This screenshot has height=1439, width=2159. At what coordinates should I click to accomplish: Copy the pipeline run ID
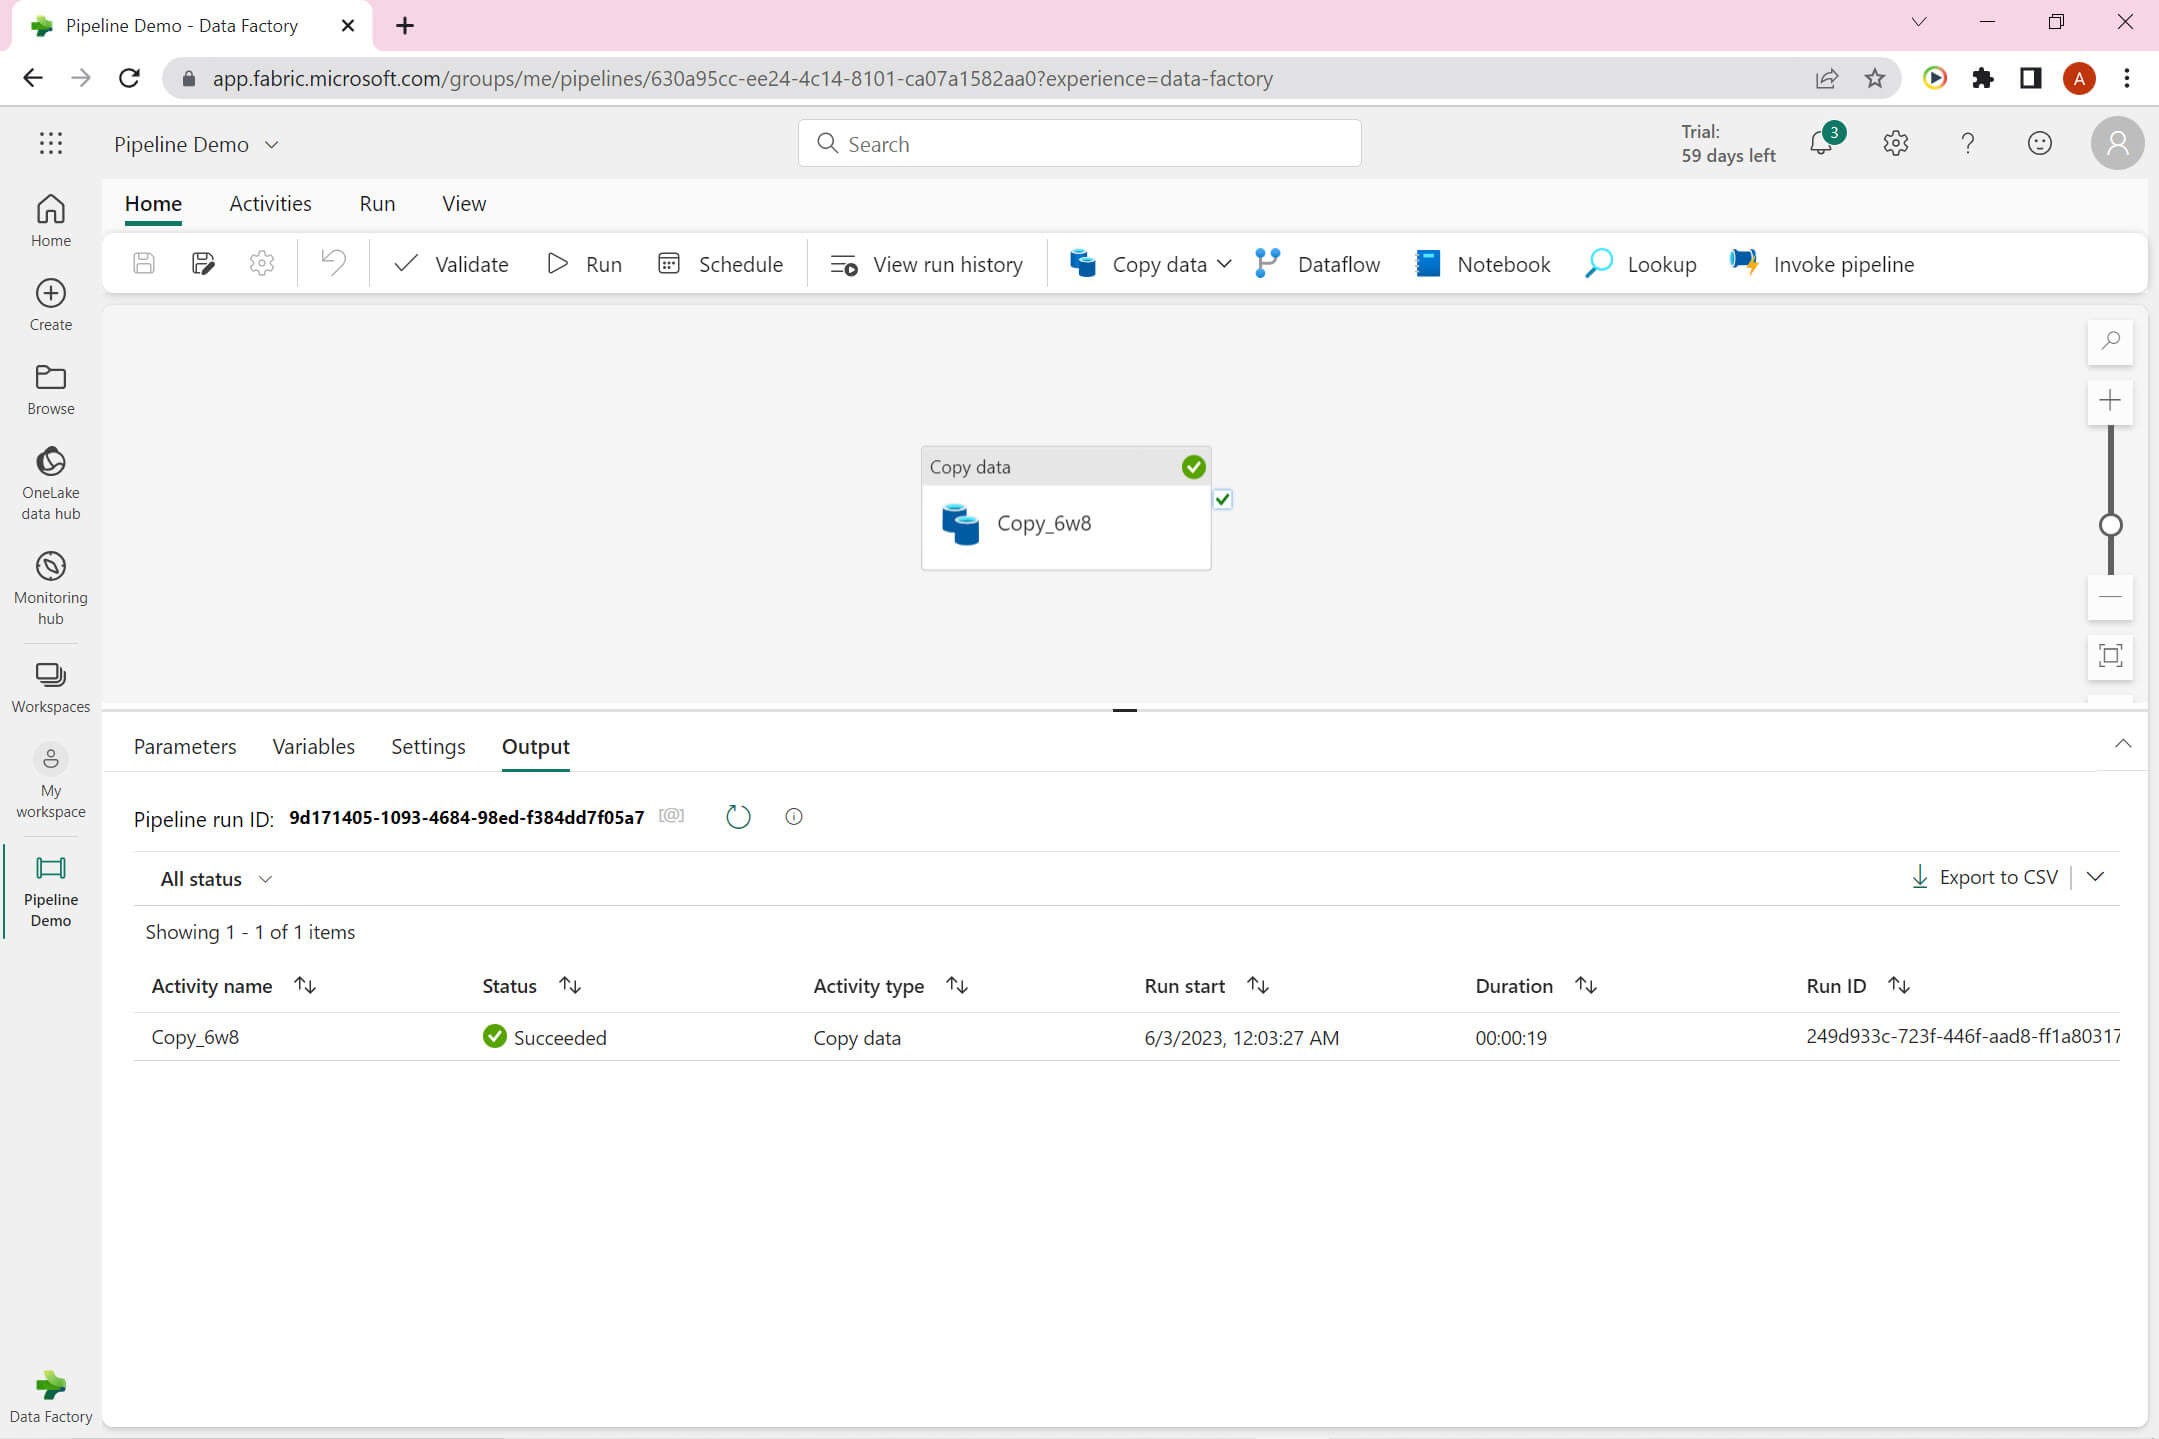click(x=672, y=816)
